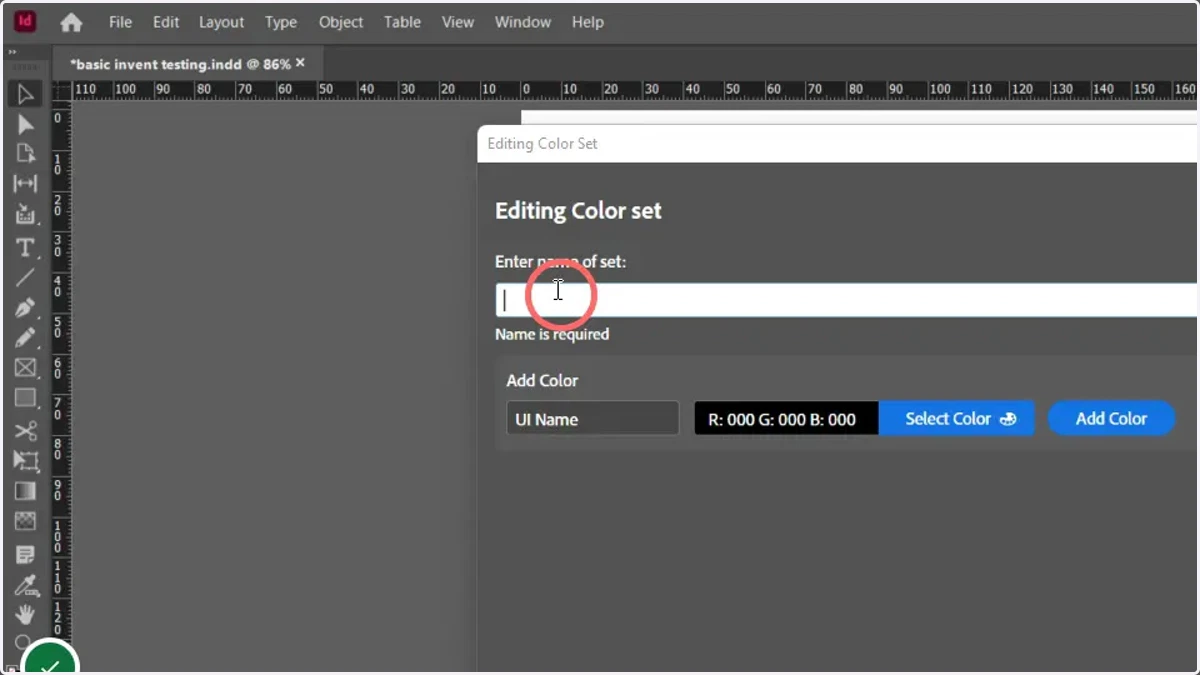The height and width of the screenshot is (675, 1200).
Task: Click the Select Color button
Action: click(x=956, y=419)
